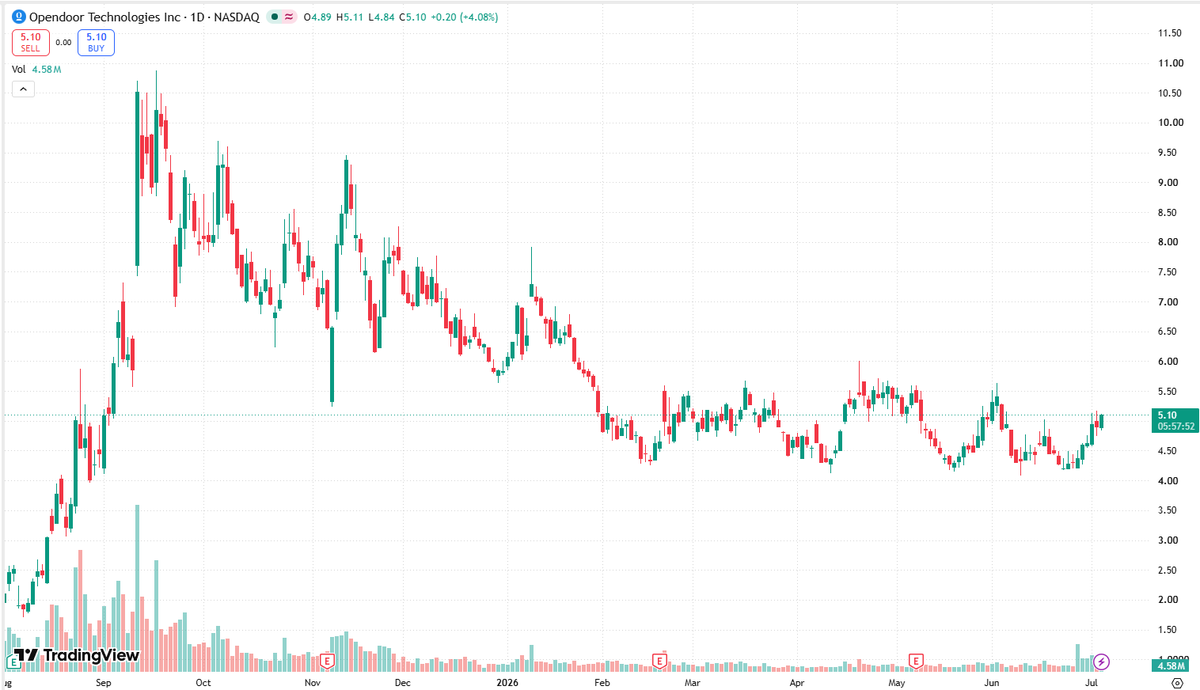
Task: Collapse the indicator legend with chevron button
Action: (x=23, y=89)
